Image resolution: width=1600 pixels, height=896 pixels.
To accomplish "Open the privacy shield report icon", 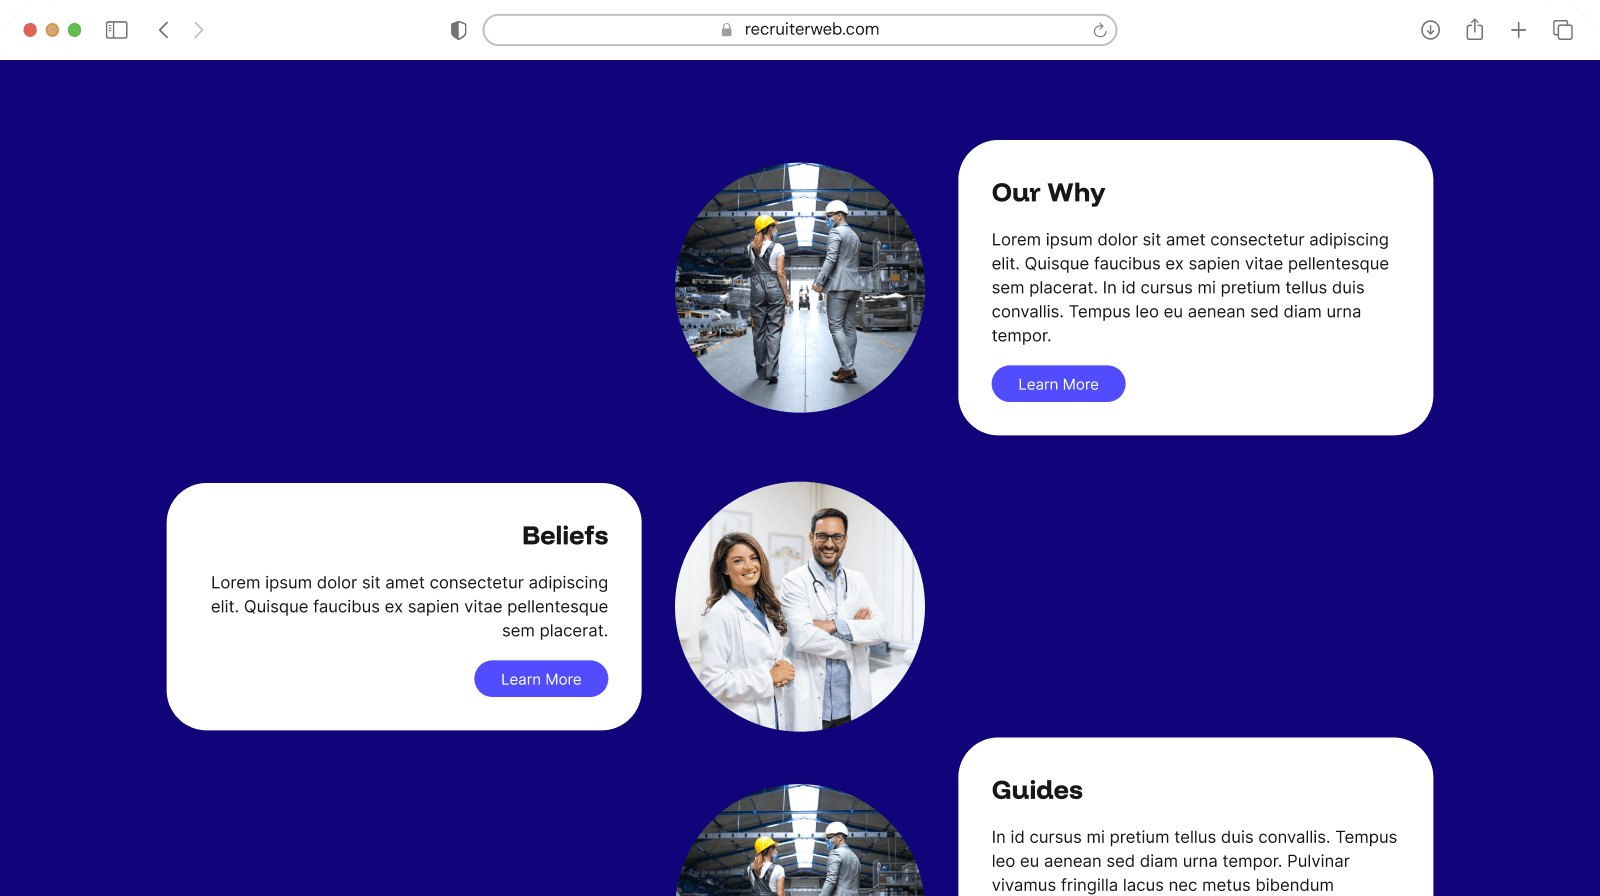I will tap(459, 30).
